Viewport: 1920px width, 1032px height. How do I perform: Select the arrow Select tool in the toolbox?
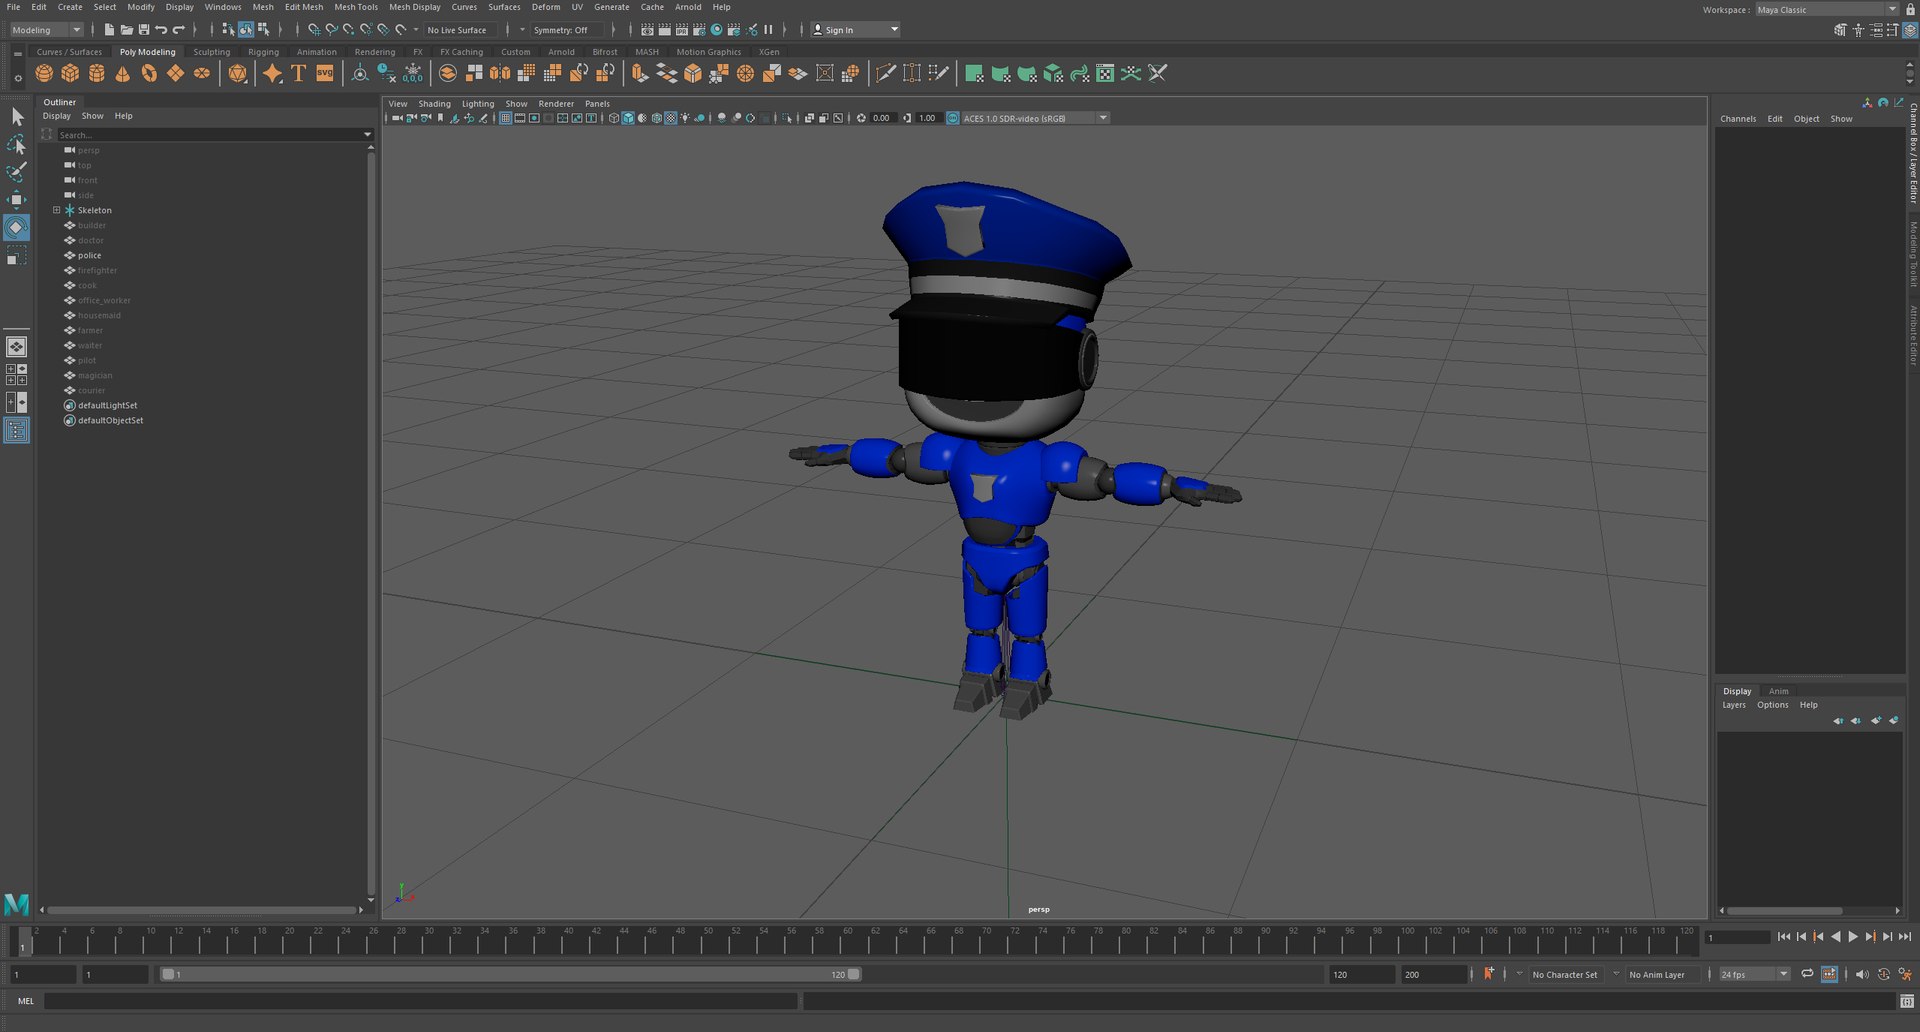click(17, 117)
